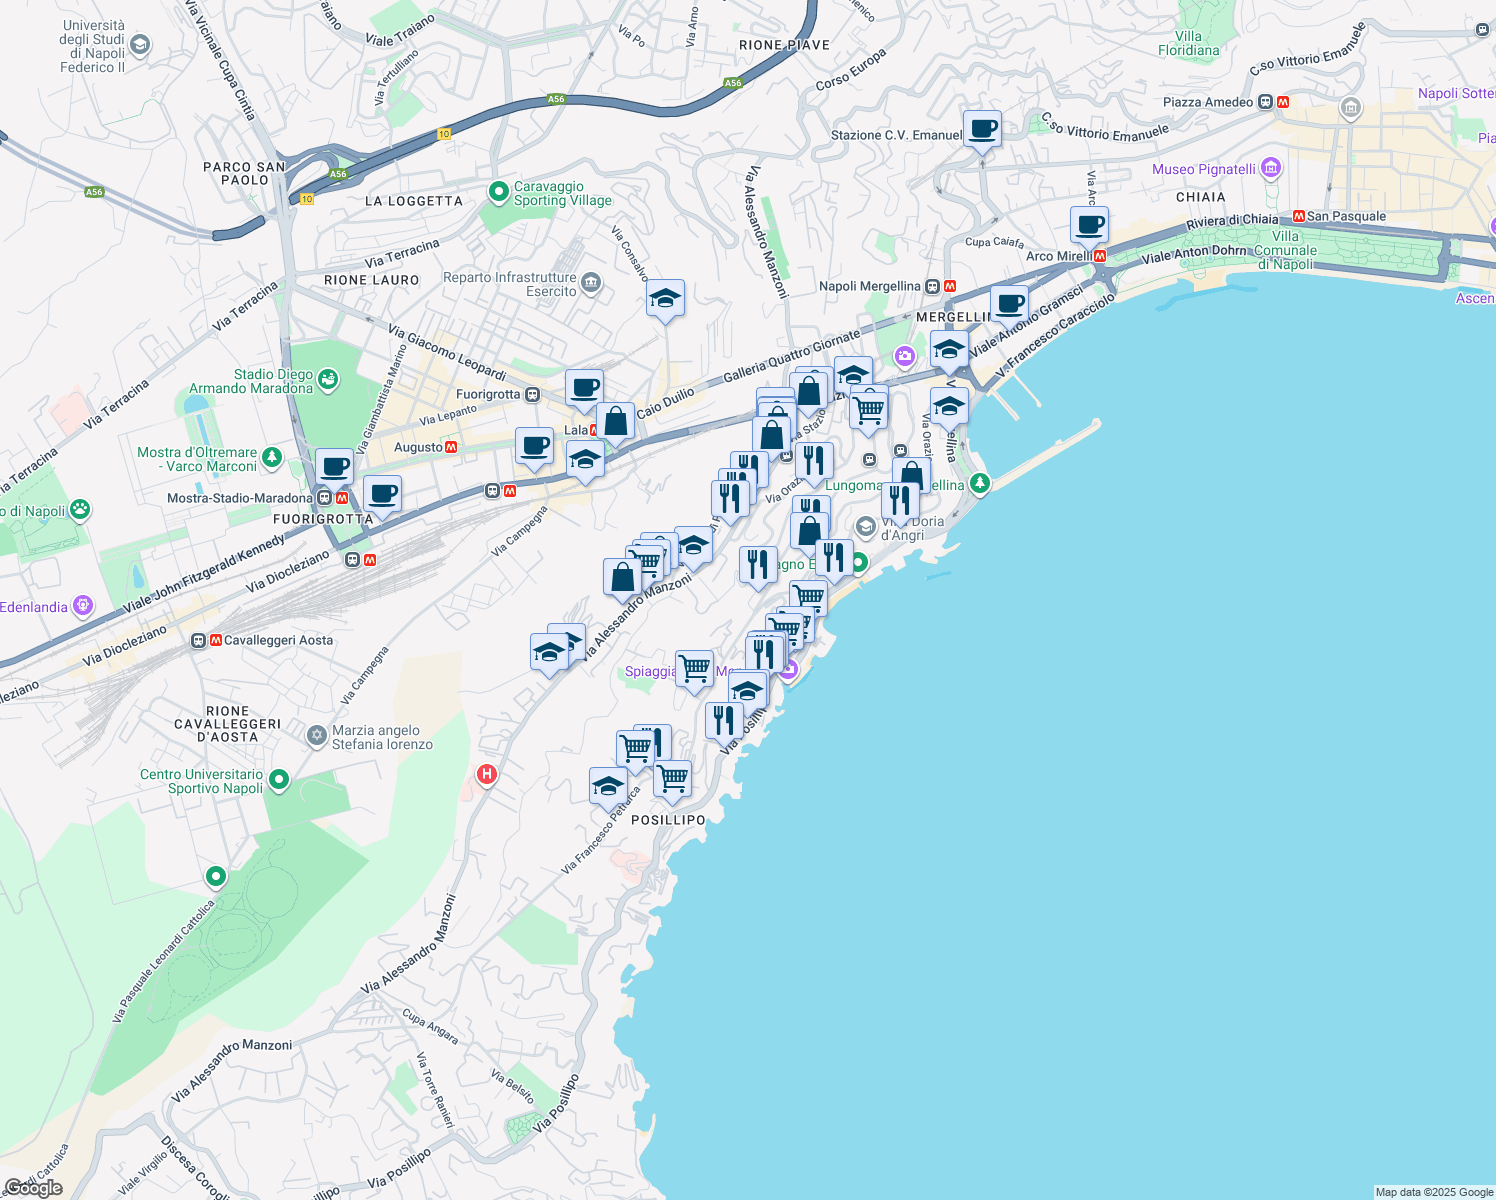
Task: Click the shopping cart marker on Via Stazio
Action: [867, 408]
